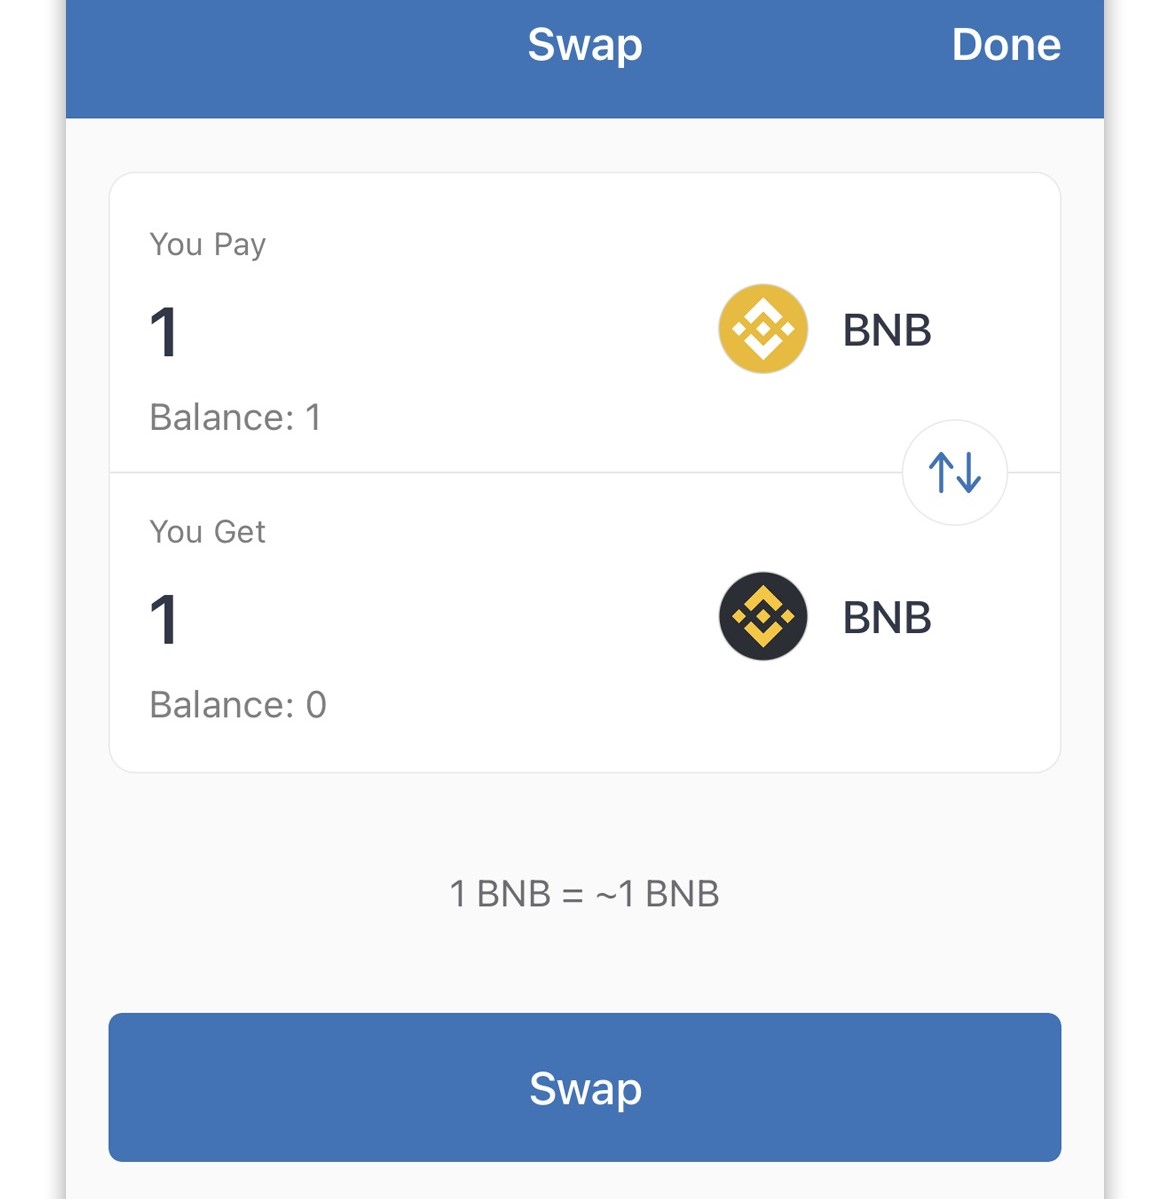The image size is (1170, 1199).
Task: Tap the swap direction arrows icon
Action: click(954, 472)
